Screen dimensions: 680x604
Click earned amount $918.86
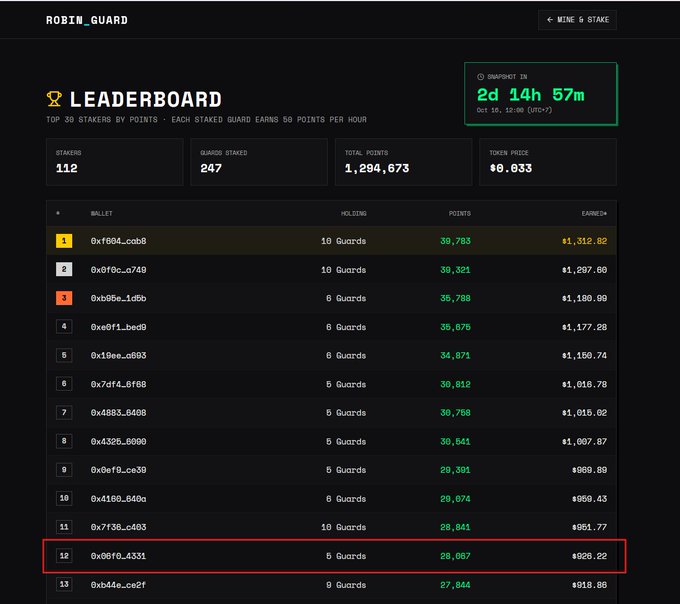click(x=590, y=585)
